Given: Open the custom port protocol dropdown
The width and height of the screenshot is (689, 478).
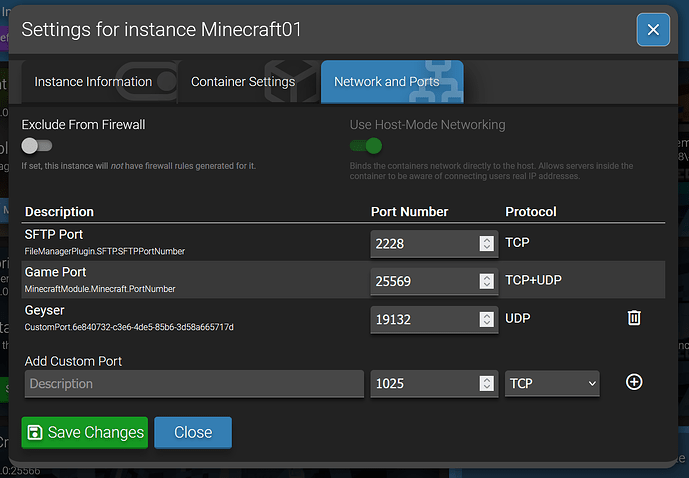Looking at the screenshot, I should 552,384.
